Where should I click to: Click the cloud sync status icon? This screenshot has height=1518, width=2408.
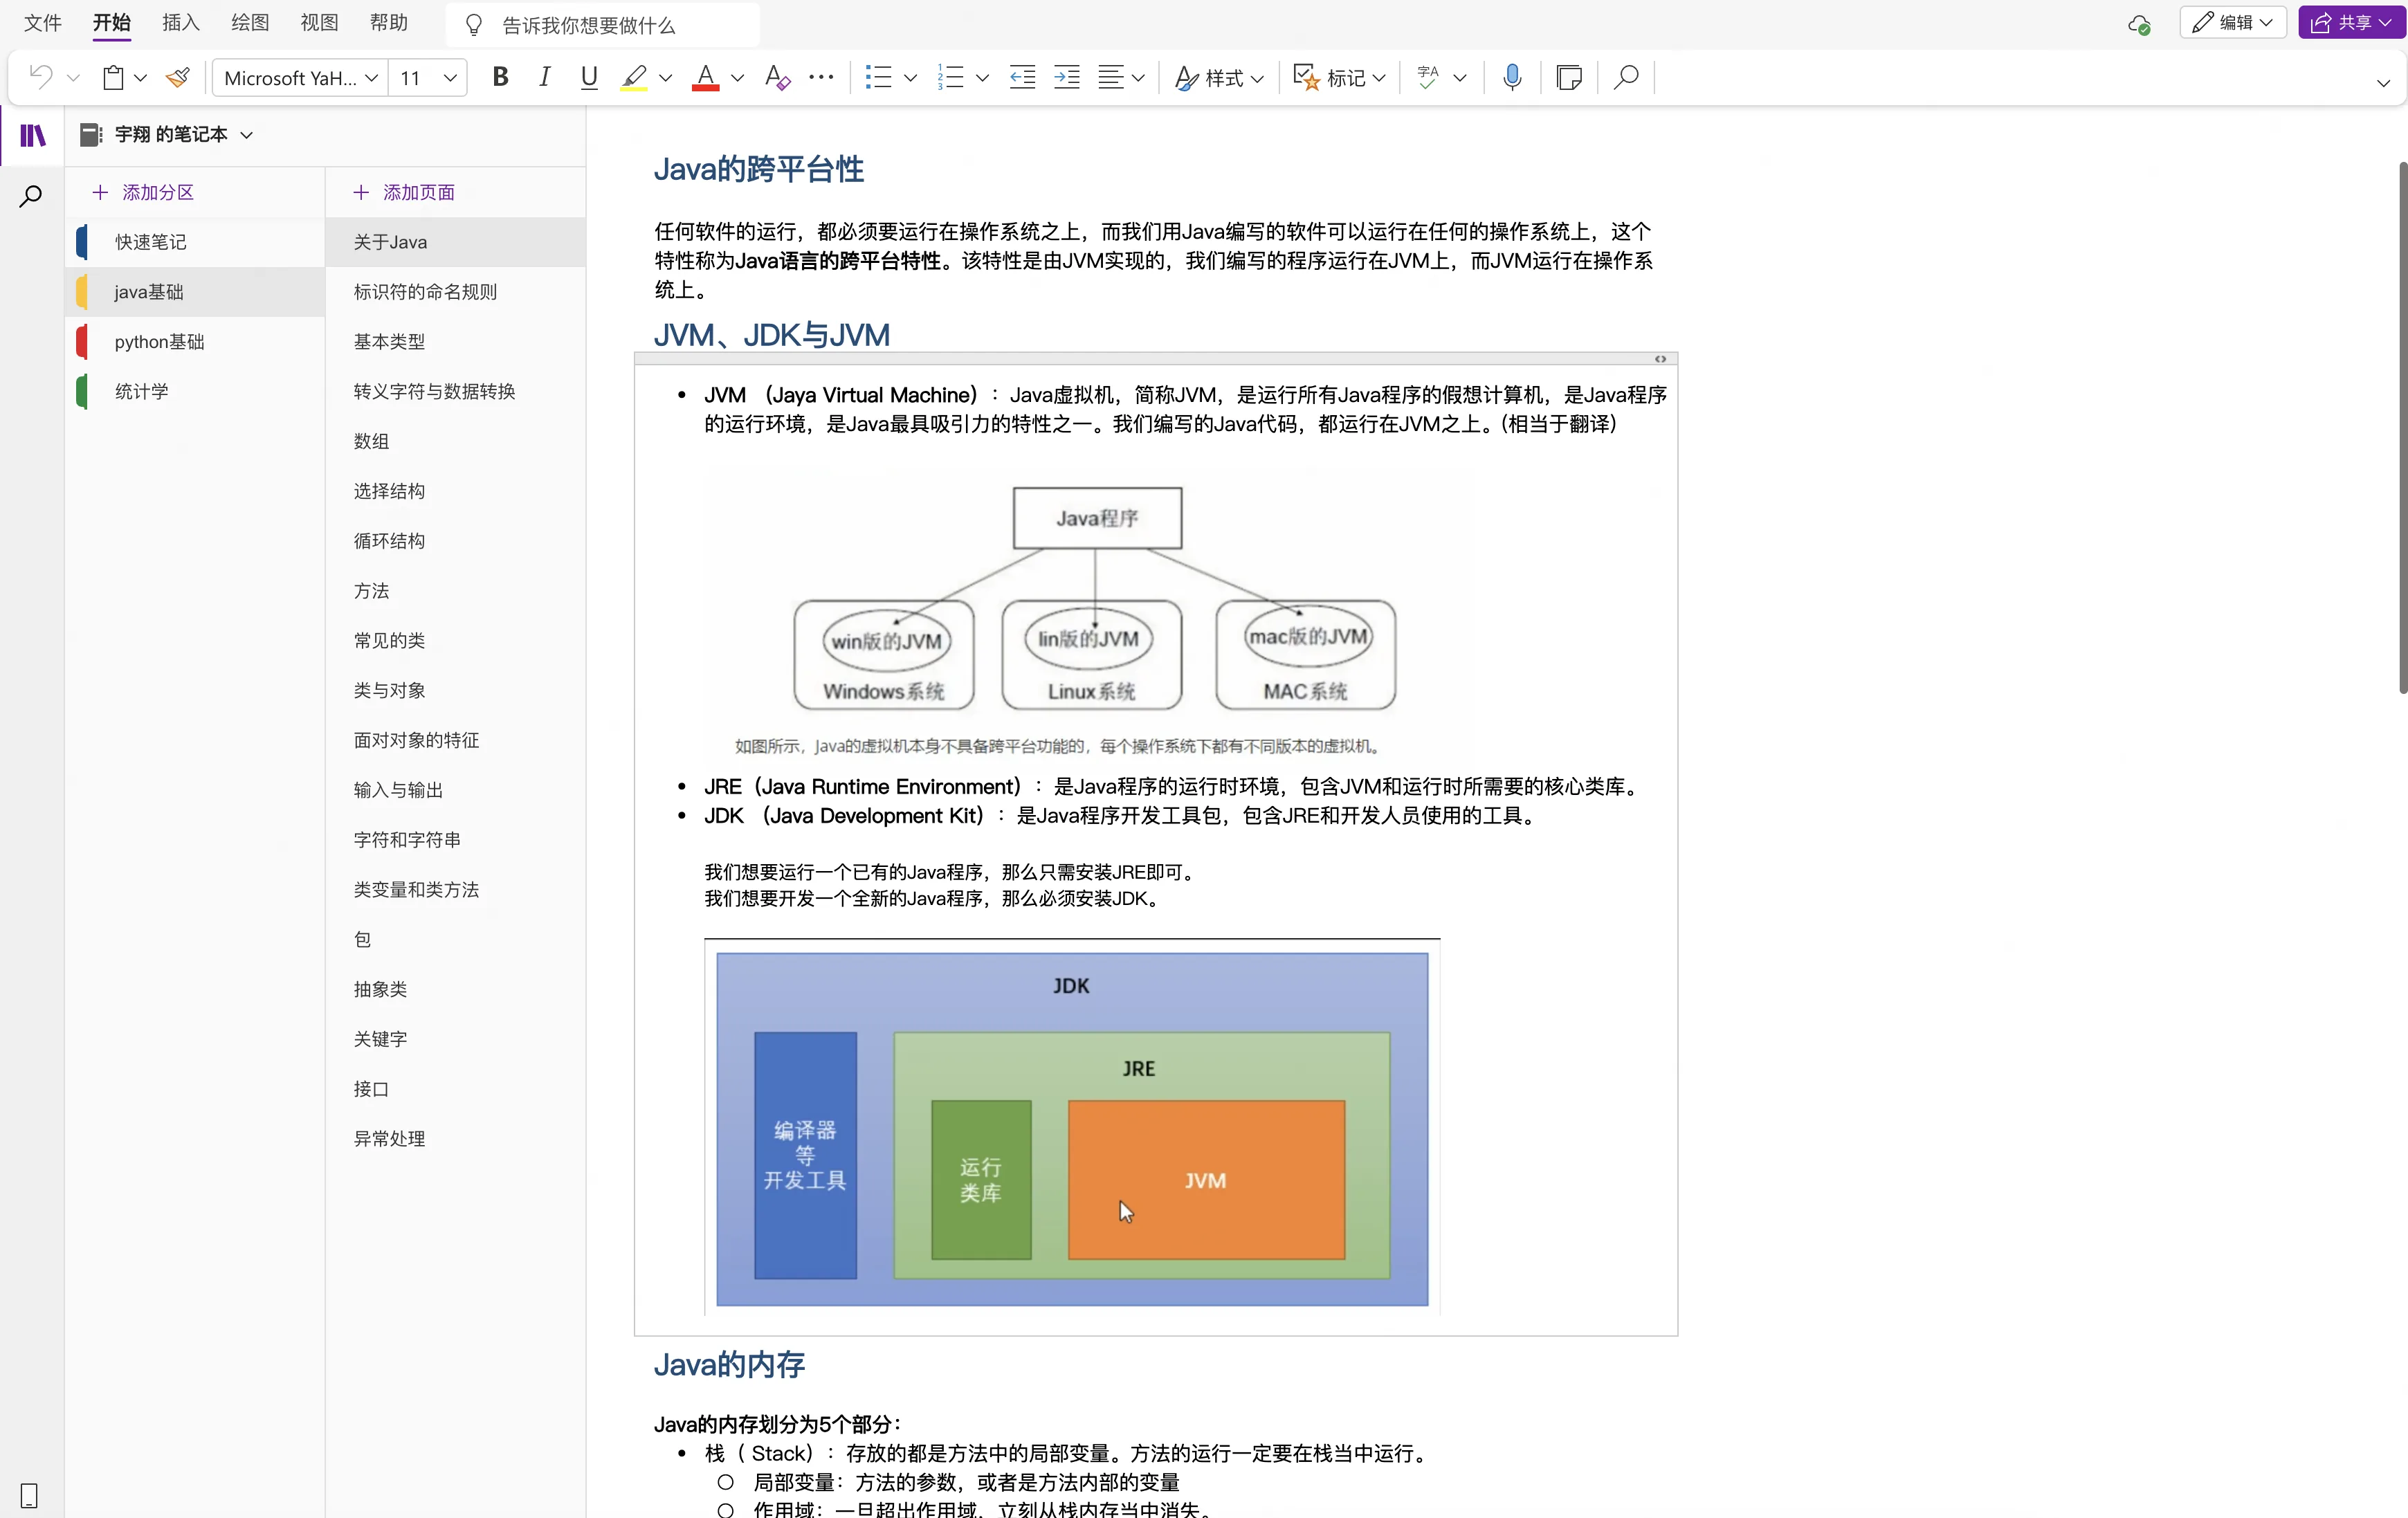pos(2138,24)
